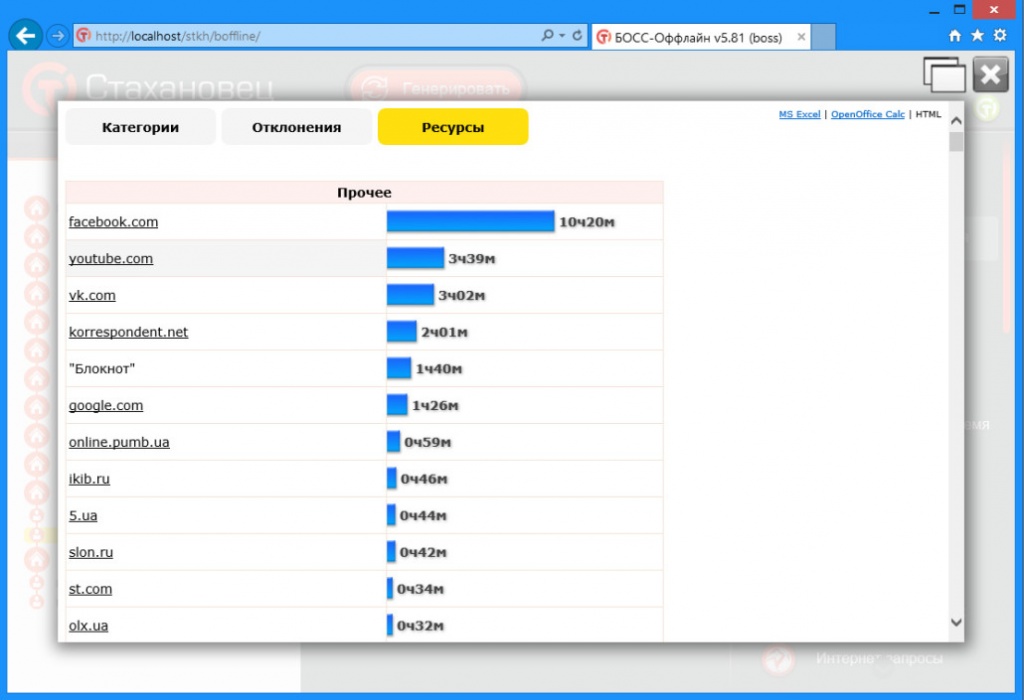
Task: Click the 0ч34м duration value
Action: pos(421,588)
